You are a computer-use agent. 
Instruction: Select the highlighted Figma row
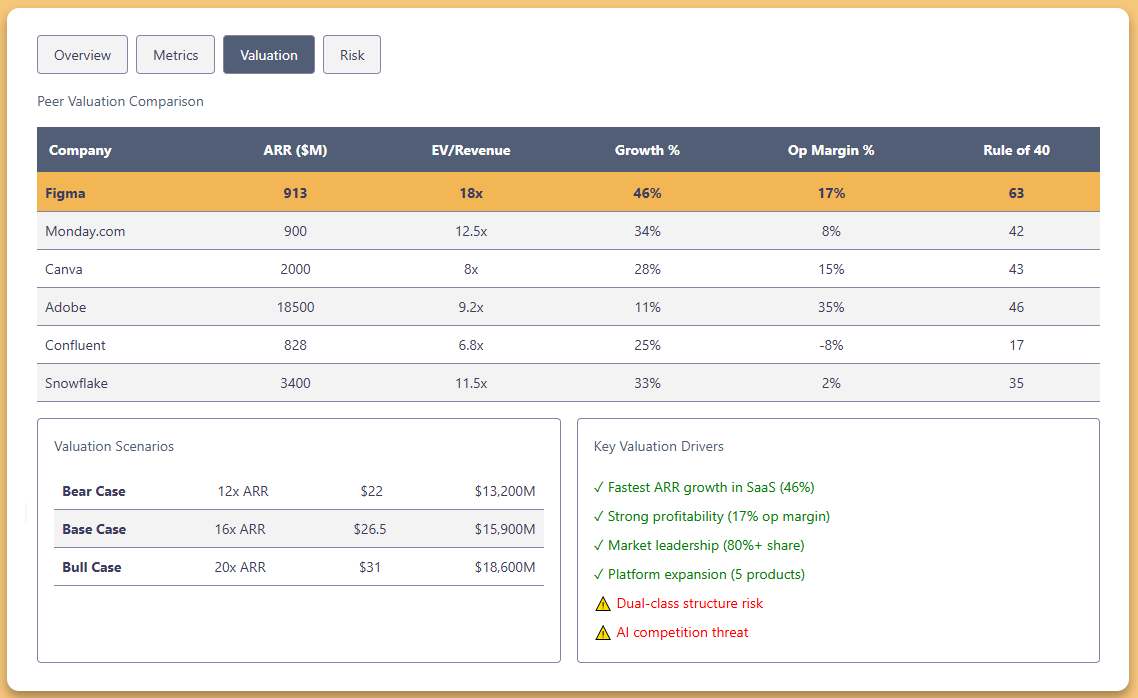click(400, 192)
